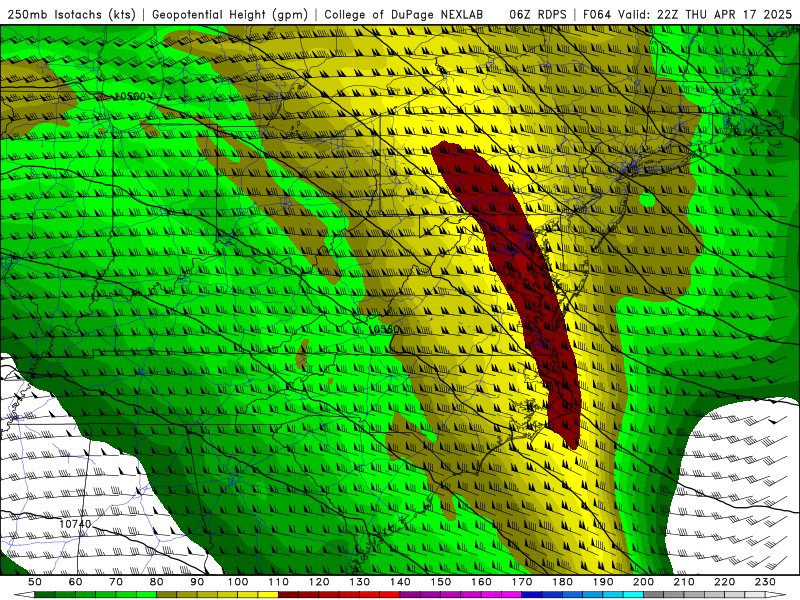Click the 200 value on the color scale

tap(643, 582)
